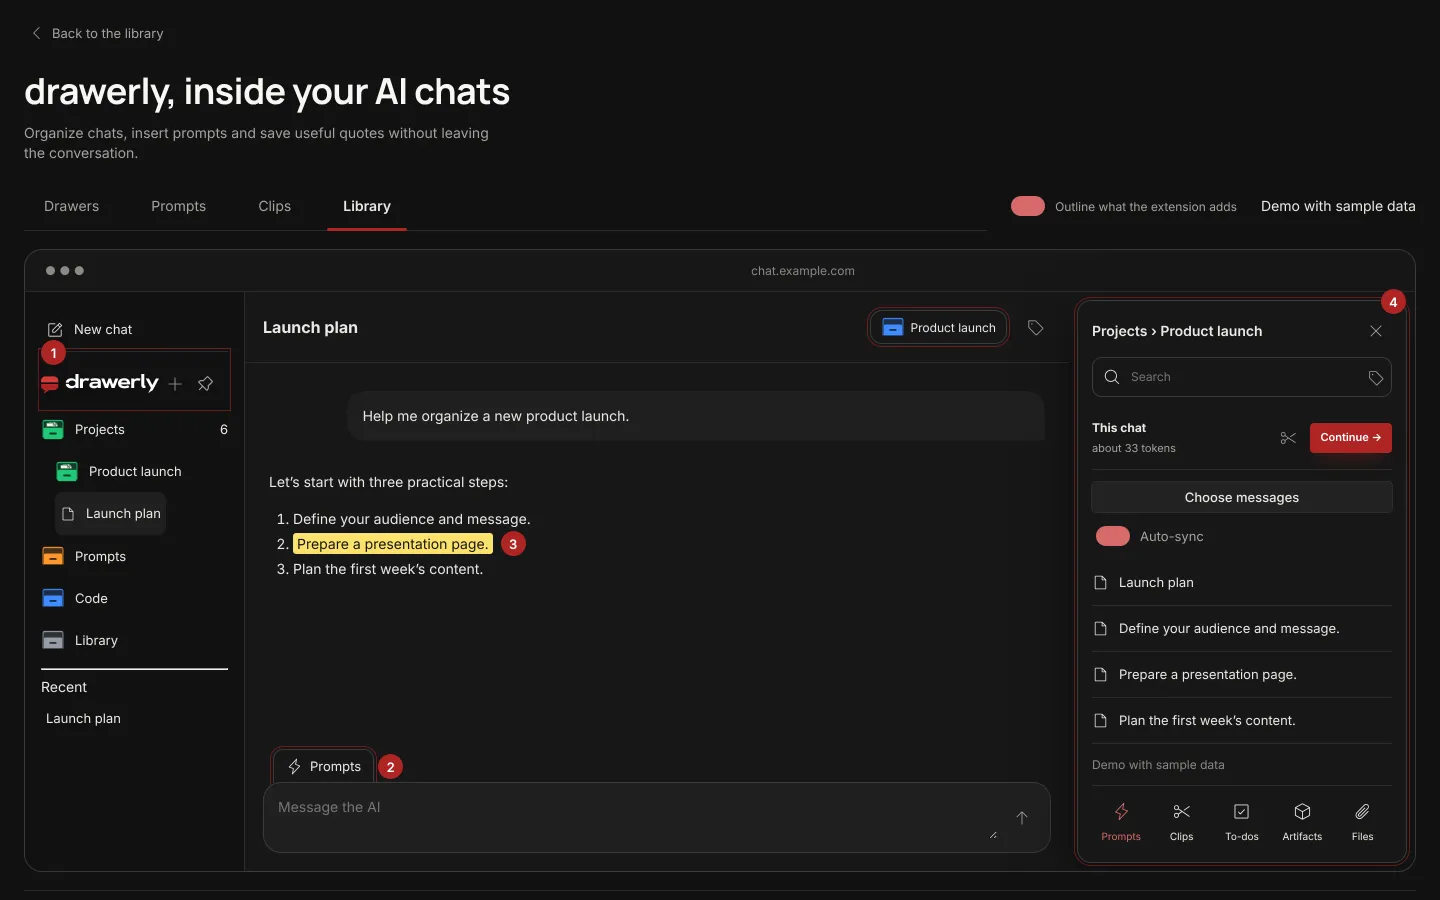
Task: Open Prepare a presentation page panel item
Action: (1242, 675)
